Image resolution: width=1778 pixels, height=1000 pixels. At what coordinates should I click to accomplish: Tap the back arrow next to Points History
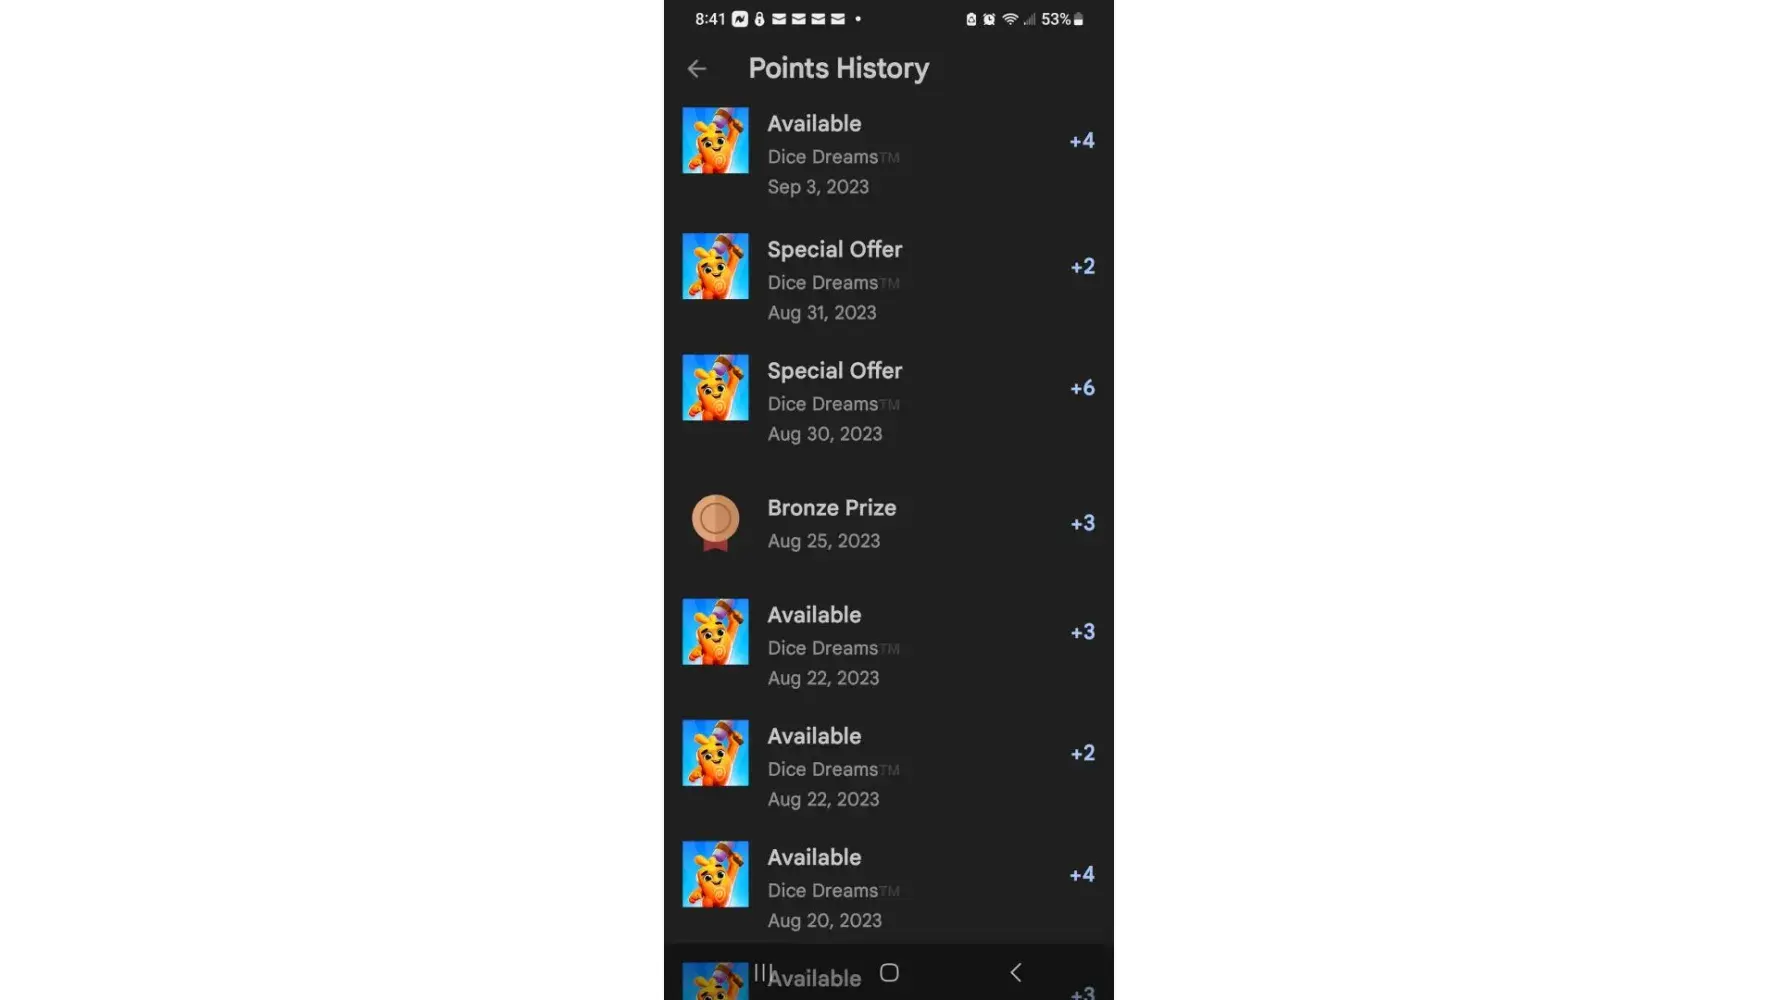(697, 69)
